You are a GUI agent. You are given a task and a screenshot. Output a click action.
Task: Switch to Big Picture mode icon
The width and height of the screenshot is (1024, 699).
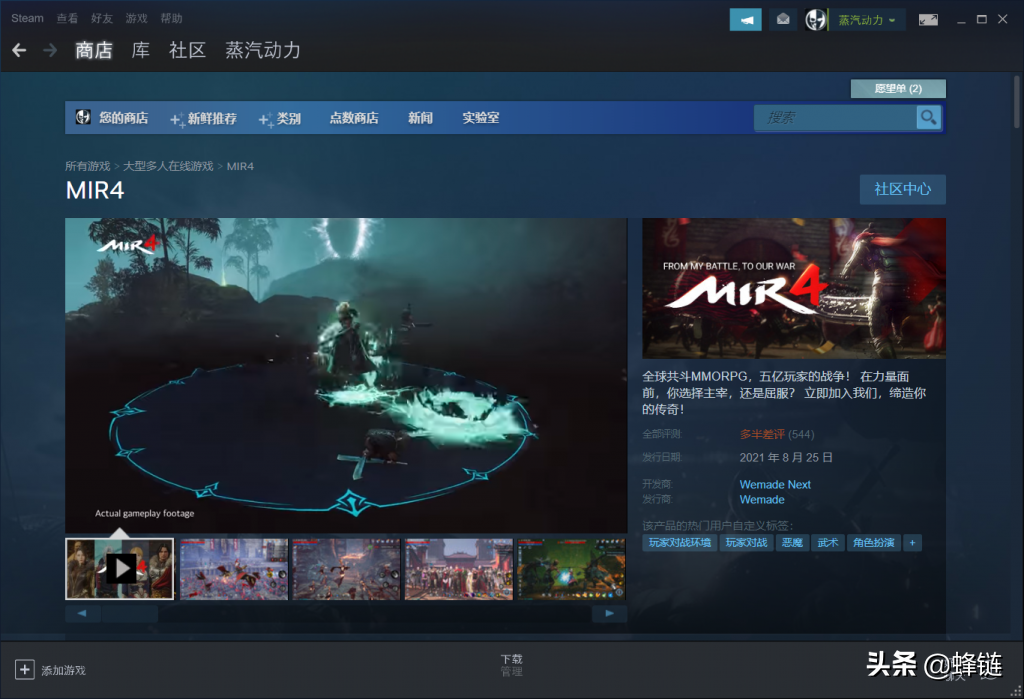pyautogui.click(x=928, y=19)
